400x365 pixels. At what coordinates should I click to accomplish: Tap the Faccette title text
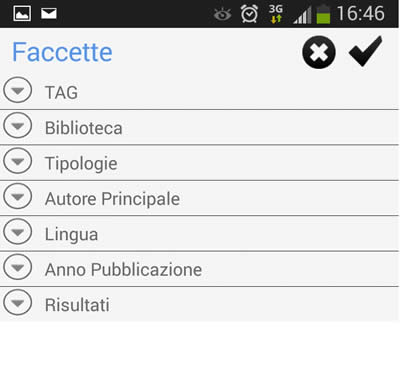[x=62, y=52]
